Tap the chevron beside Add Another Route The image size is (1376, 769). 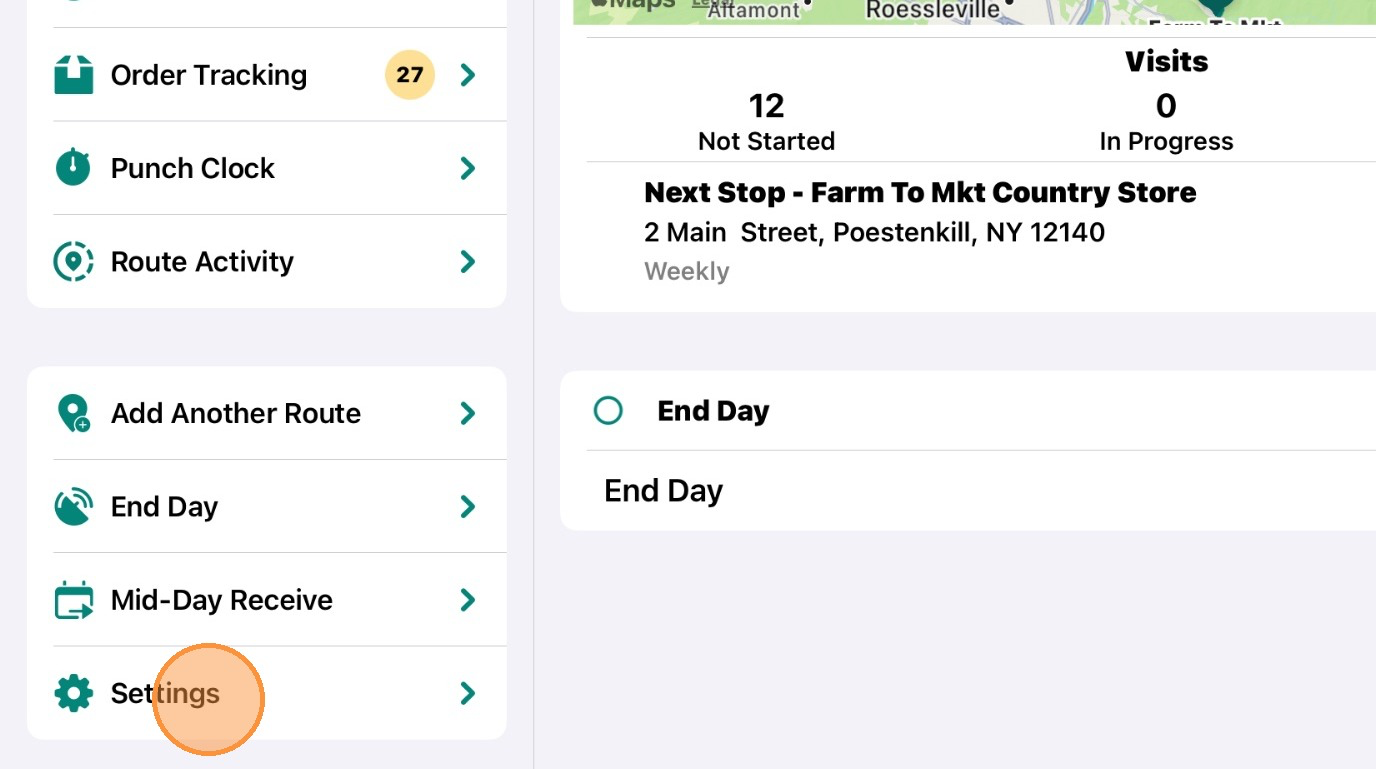467,413
